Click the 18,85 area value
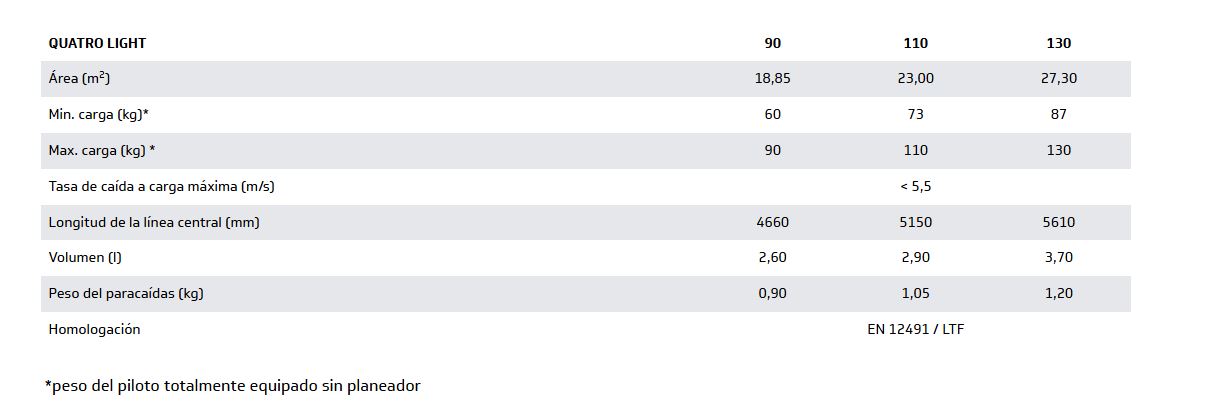Viewport: 1229px width, 406px height. click(772, 78)
